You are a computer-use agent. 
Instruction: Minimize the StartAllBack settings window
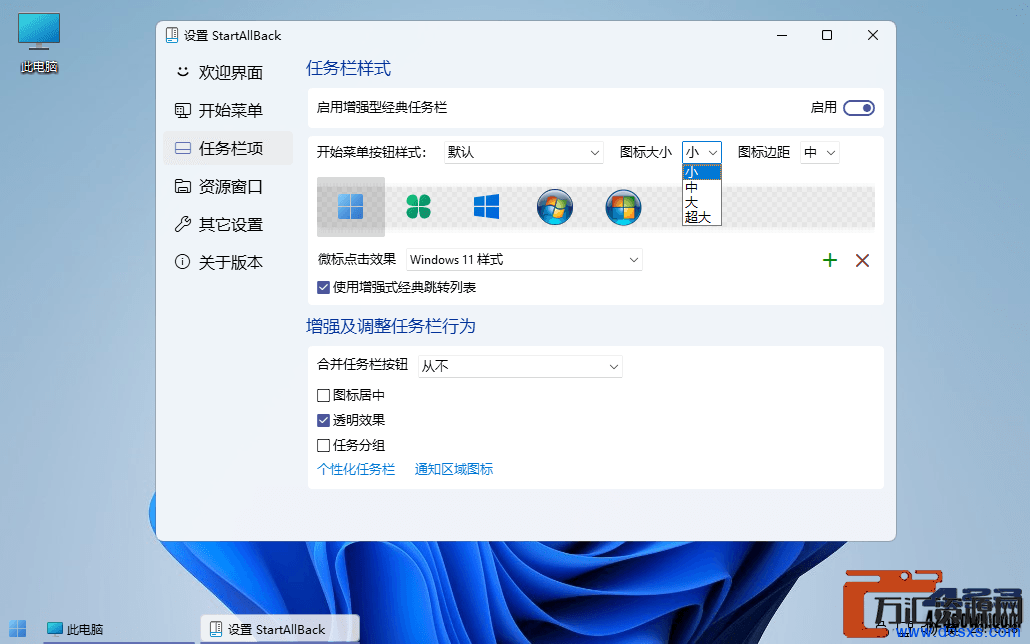pos(782,35)
